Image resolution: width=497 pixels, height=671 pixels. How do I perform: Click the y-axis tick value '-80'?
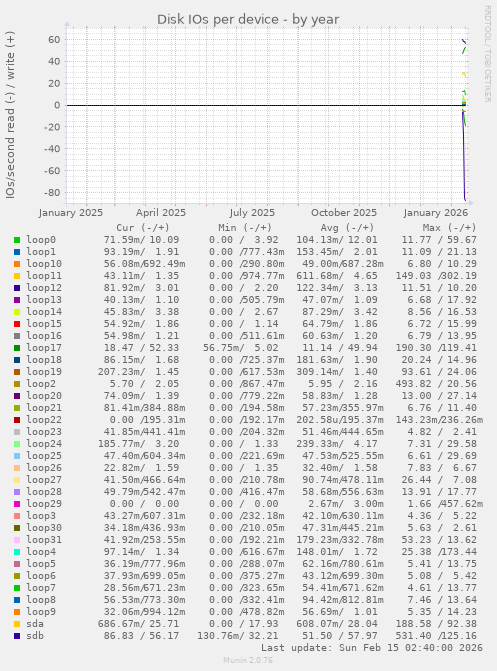coord(52,193)
